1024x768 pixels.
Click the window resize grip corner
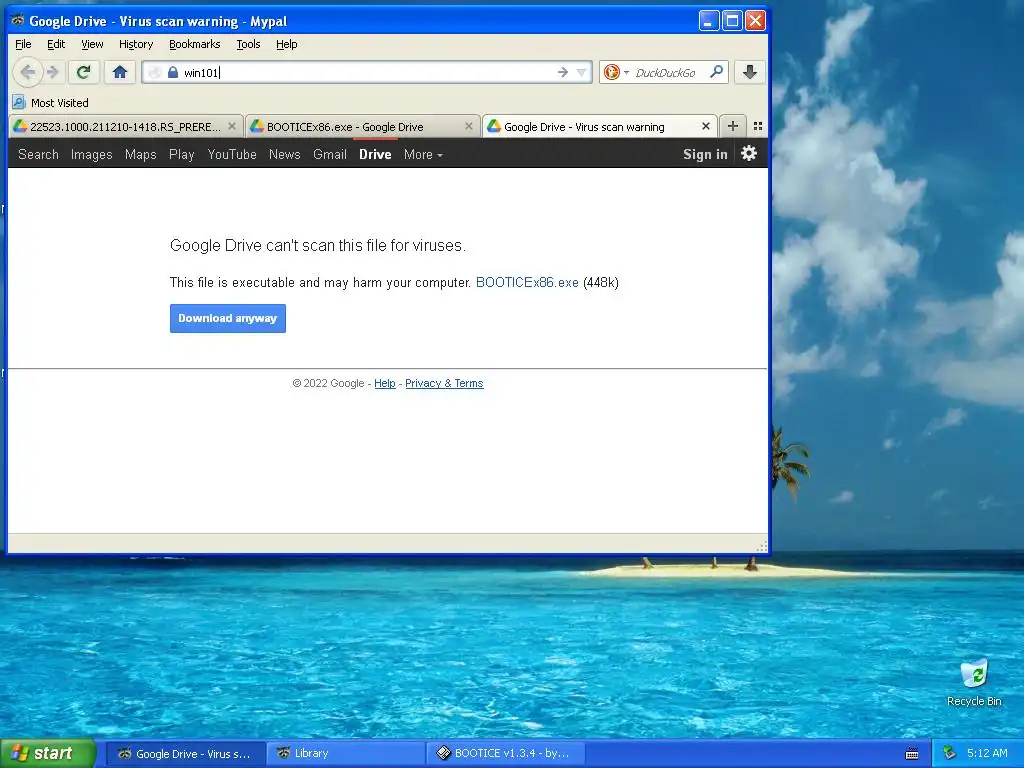tap(761, 546)
